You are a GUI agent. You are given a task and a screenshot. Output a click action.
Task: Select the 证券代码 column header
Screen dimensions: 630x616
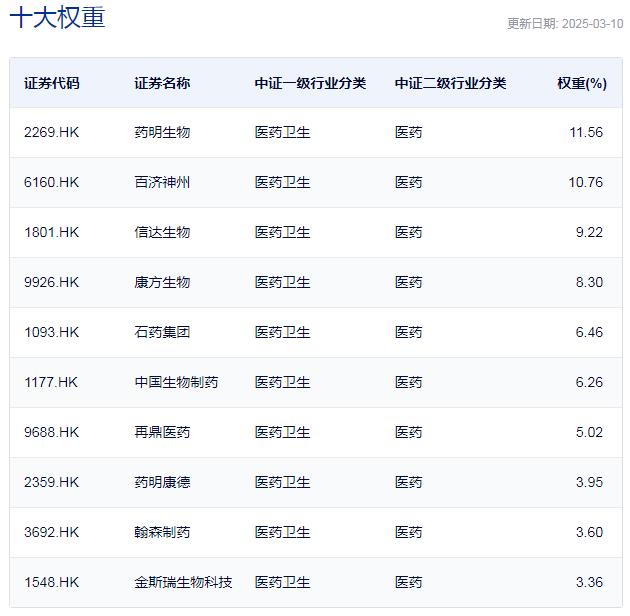click(x=52, y=83)
